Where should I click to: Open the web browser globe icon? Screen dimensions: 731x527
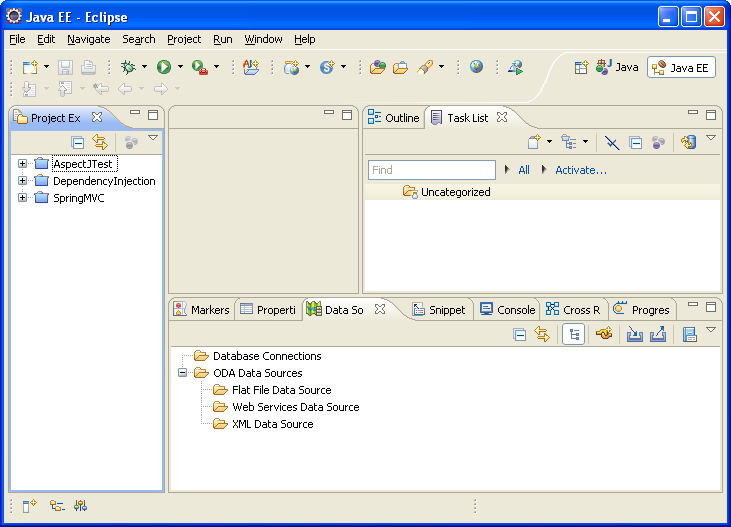coord(476,67)
